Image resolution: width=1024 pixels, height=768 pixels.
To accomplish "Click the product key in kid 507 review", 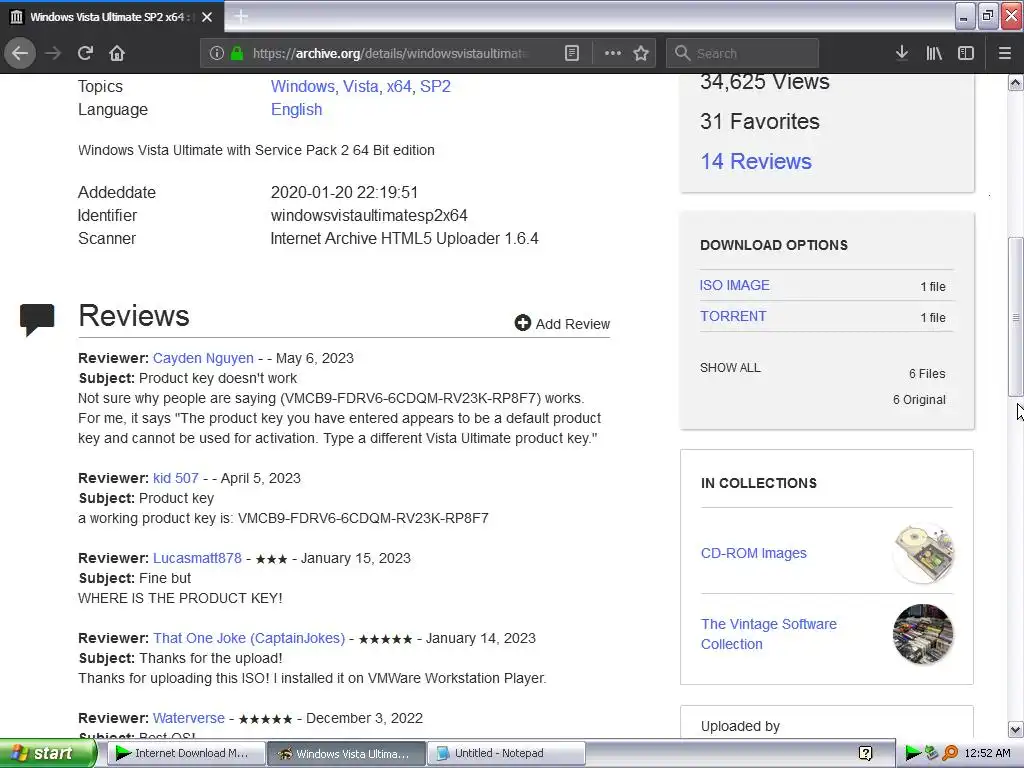I will [363, 518].
